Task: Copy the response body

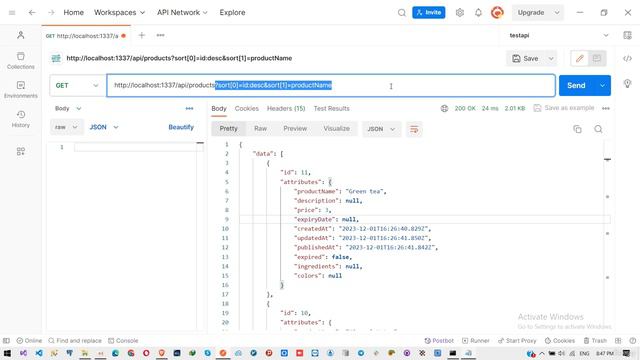Action: [x=577, y=129]
